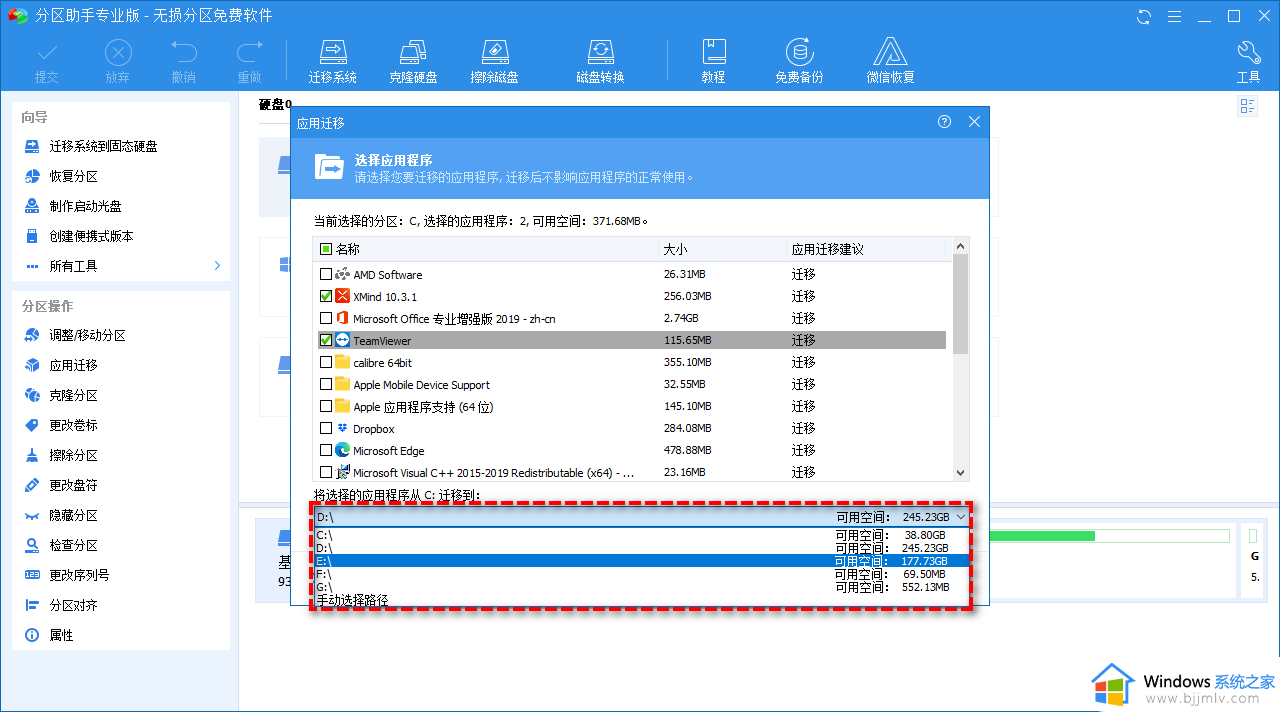Open the 教程 tutorial icon
The width and height of the screenshot is (1280, 712).
(713, 62)
